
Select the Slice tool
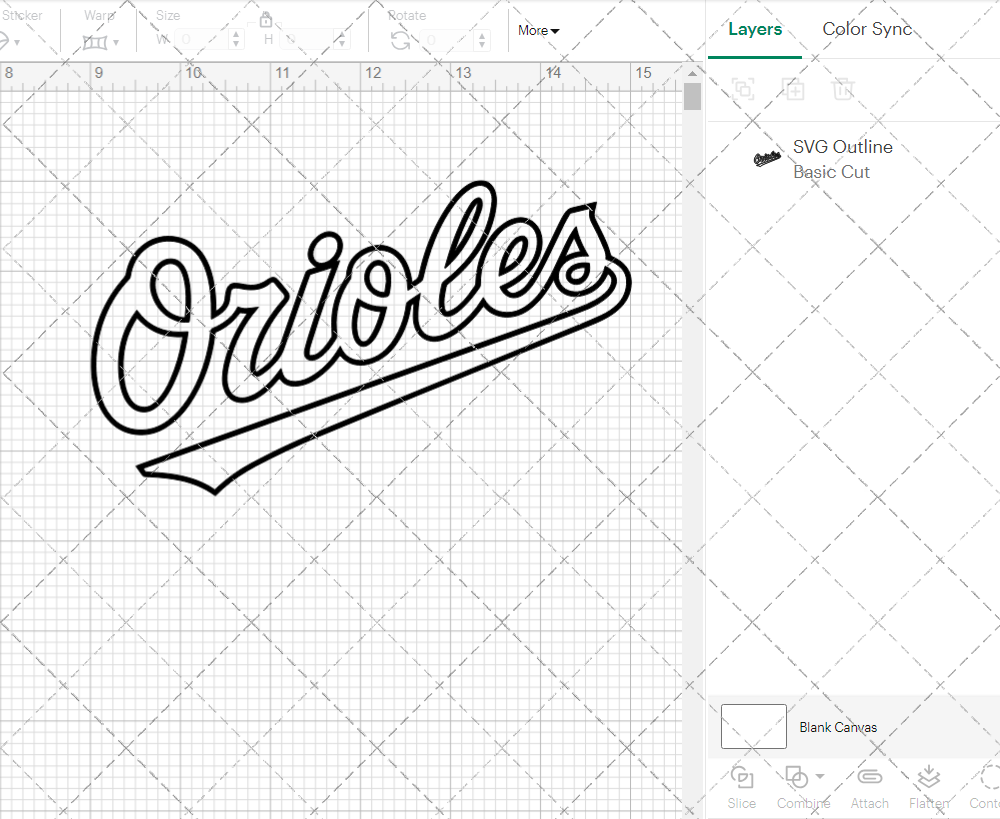[741, 787]
